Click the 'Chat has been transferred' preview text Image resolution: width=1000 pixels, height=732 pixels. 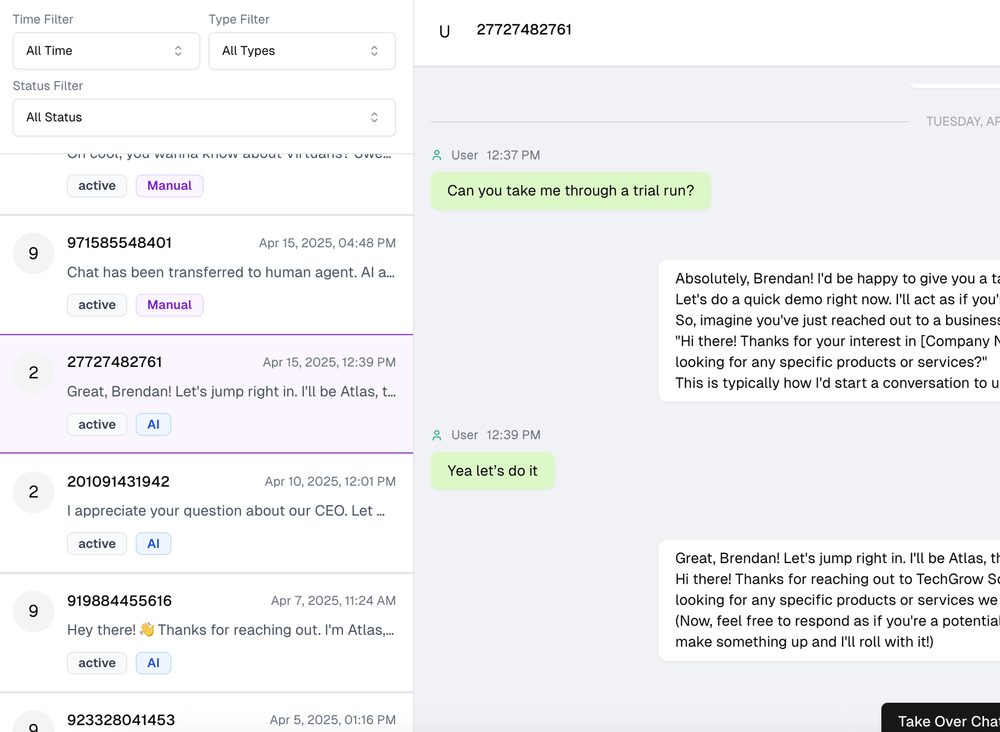pos(231,272)
